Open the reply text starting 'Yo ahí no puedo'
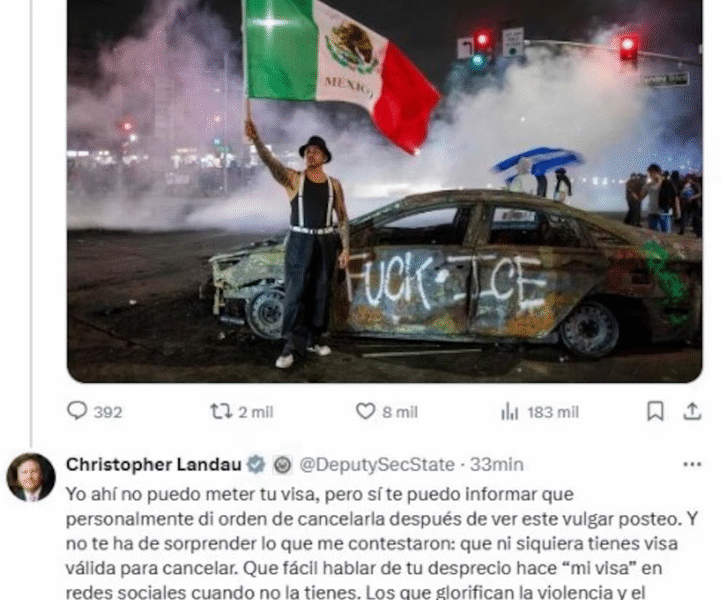 coord(383,543)
